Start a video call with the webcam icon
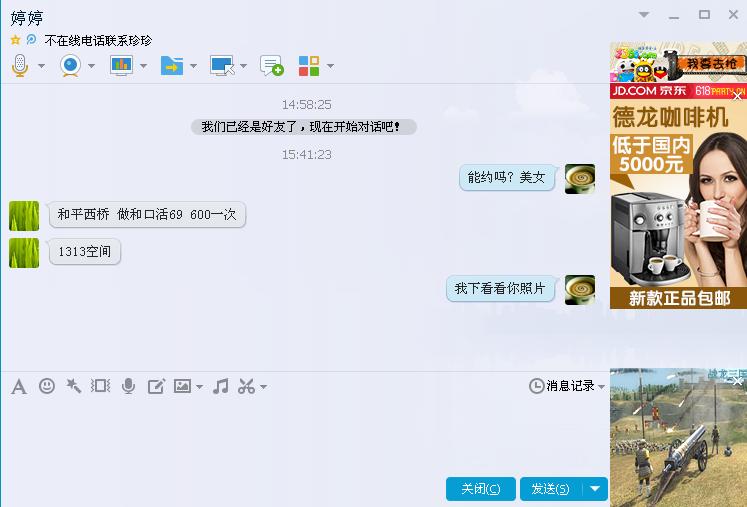 (71, 66)
